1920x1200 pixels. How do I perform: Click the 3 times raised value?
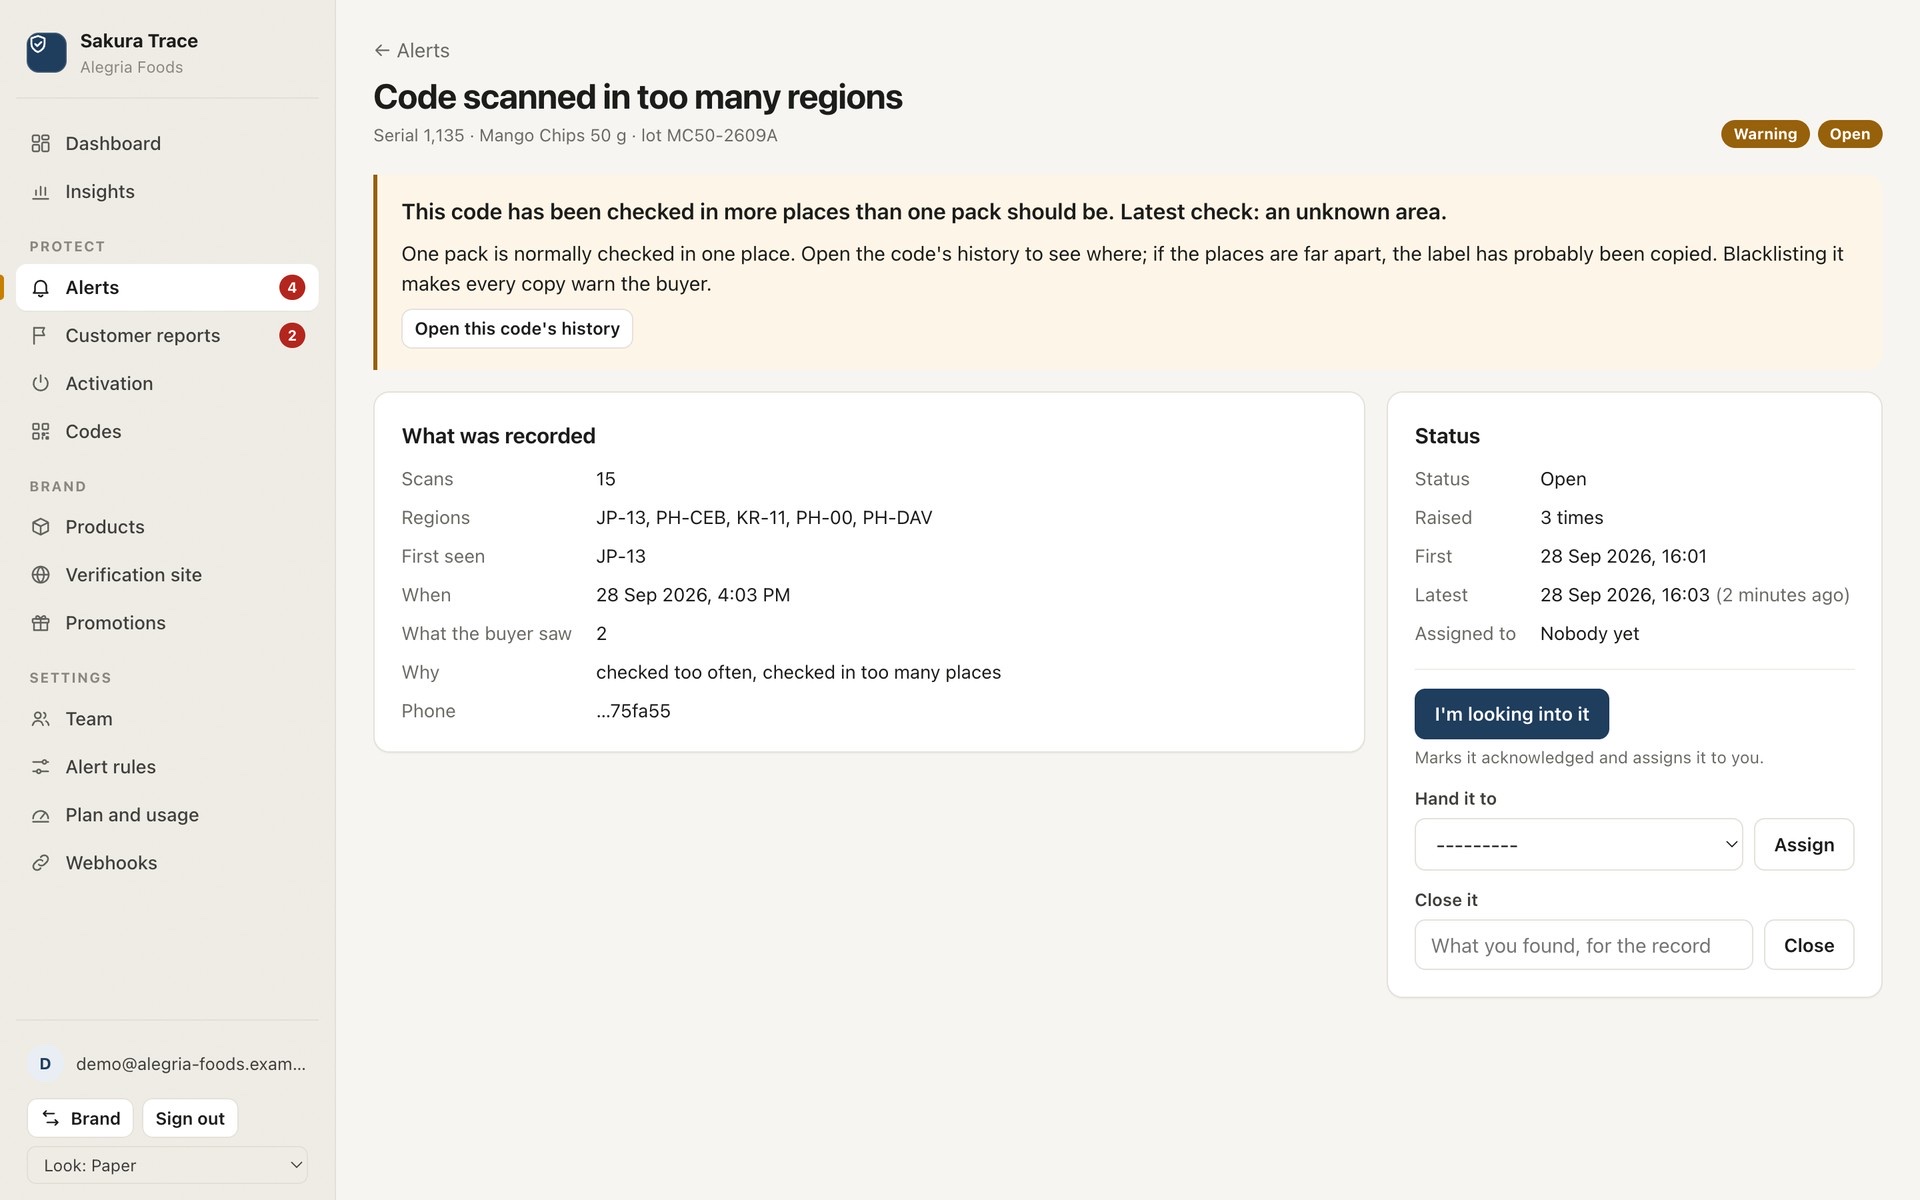click(x=1571, y=518)
